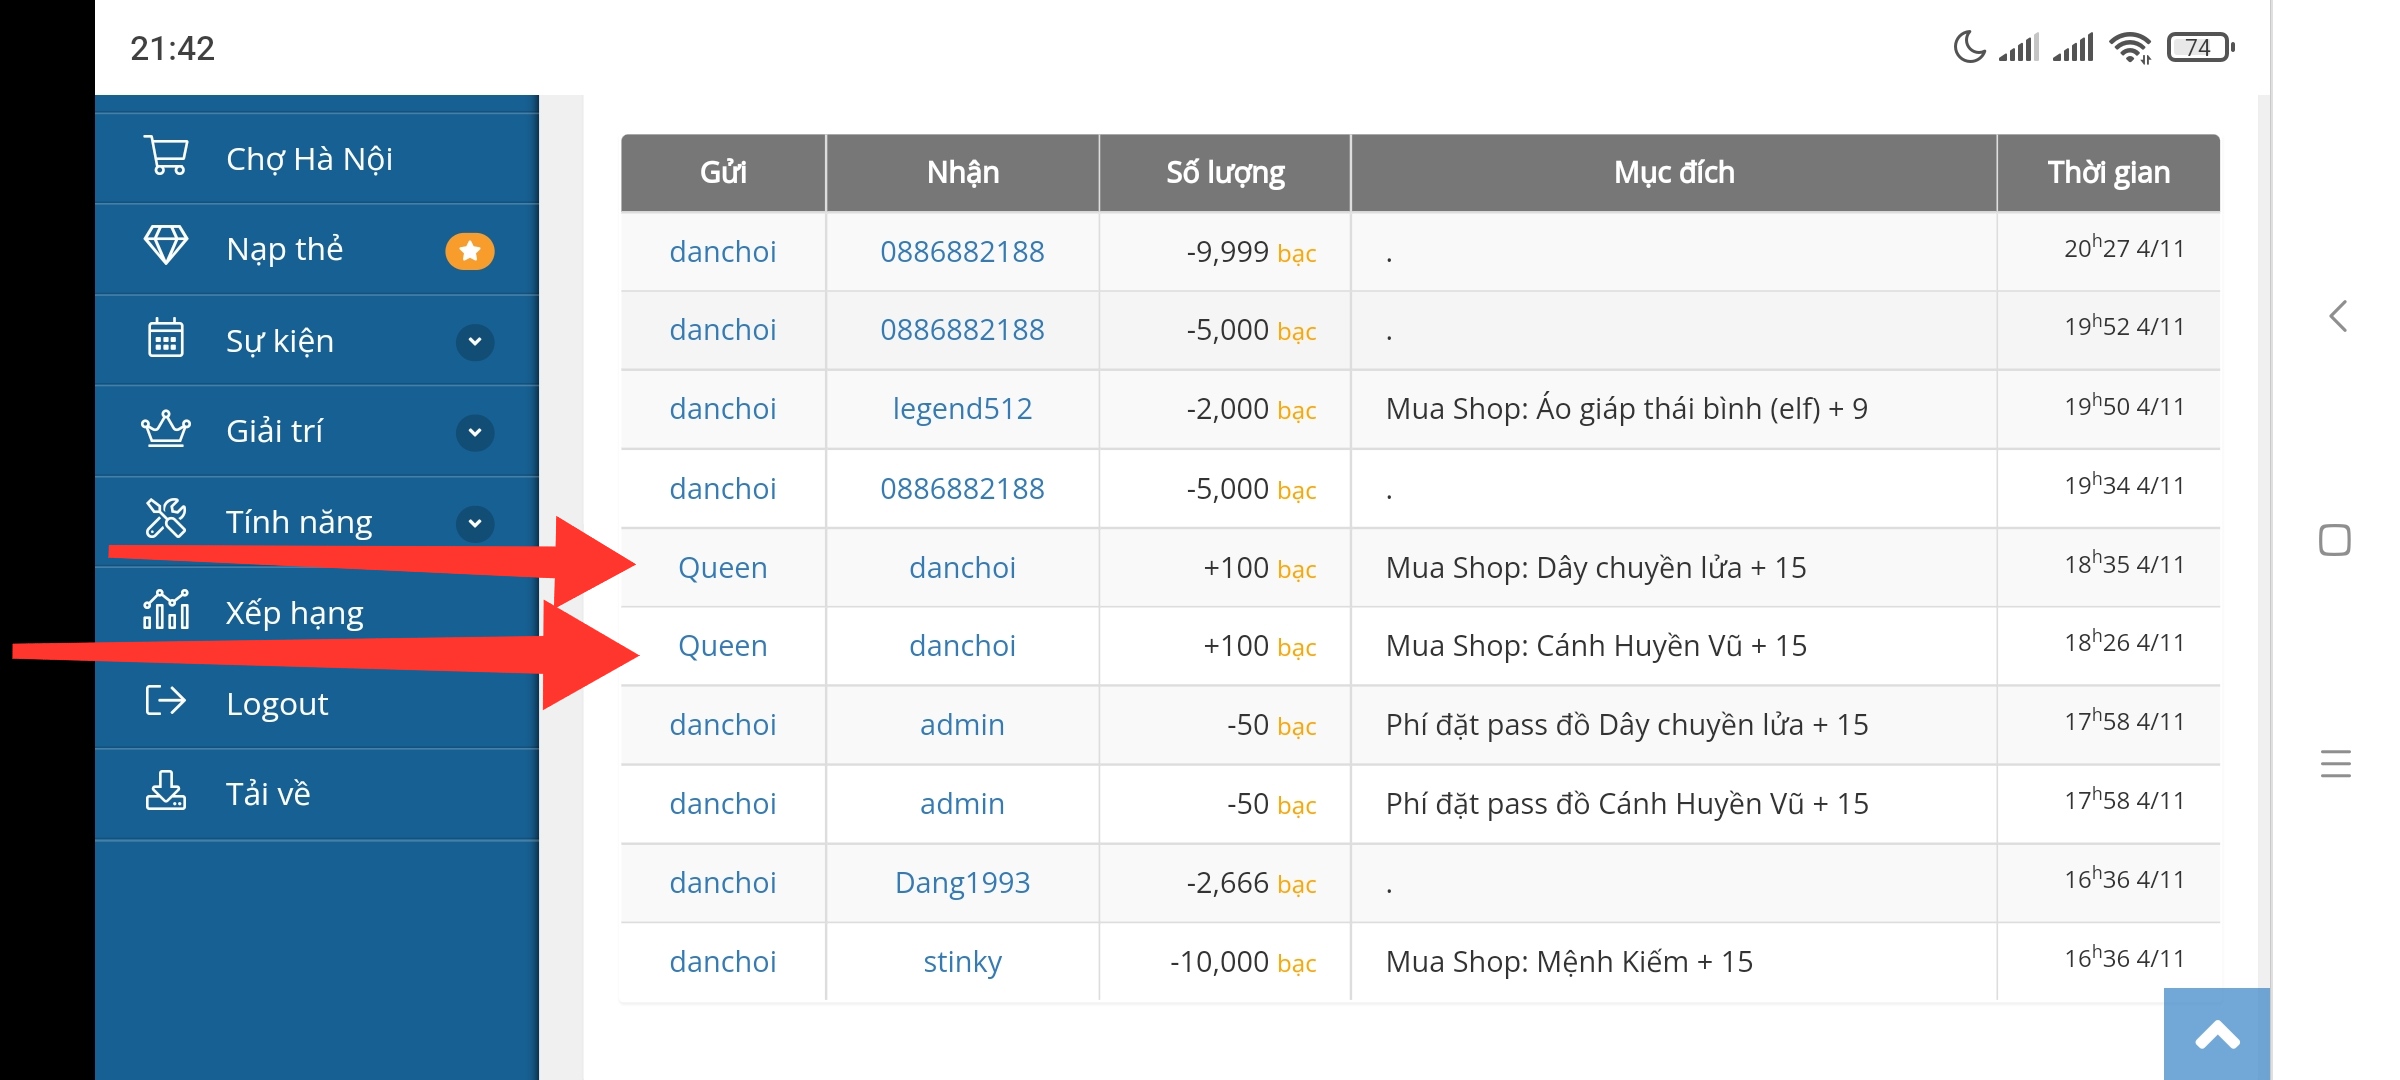This screenshot has height=1080, width=2400.
Task: Click the tools Tính năng icon
Action: pyautogui.click(x=166, y=518)
